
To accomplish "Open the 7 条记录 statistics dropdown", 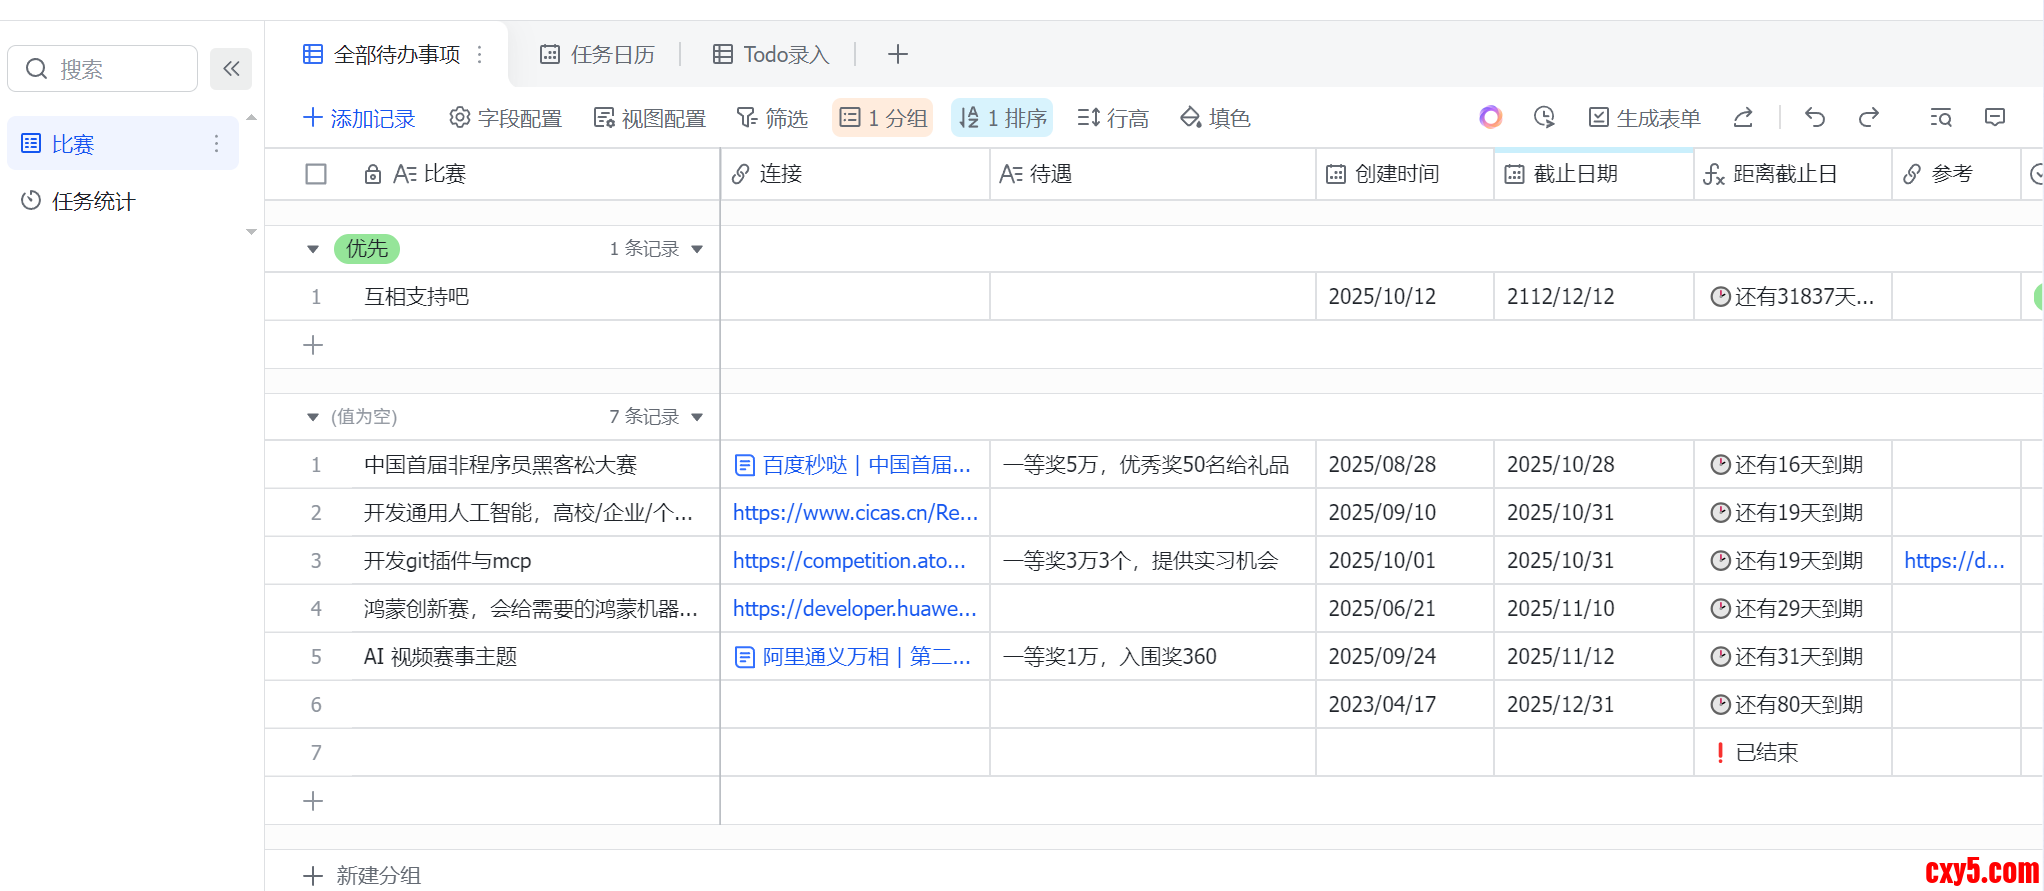I will tap(656, 417).
